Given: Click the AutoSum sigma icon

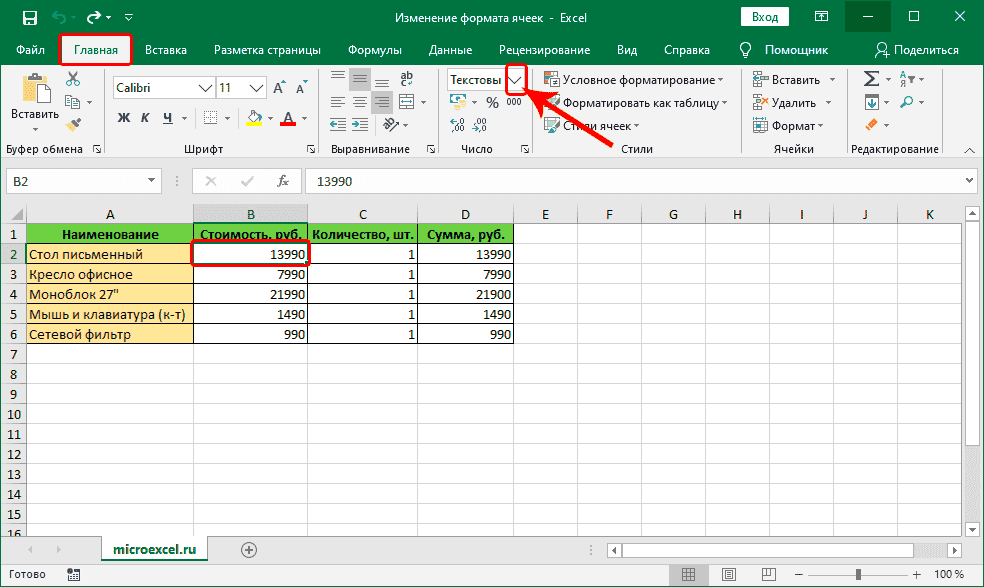Looking at the screenshot, I should pos(871,76).
